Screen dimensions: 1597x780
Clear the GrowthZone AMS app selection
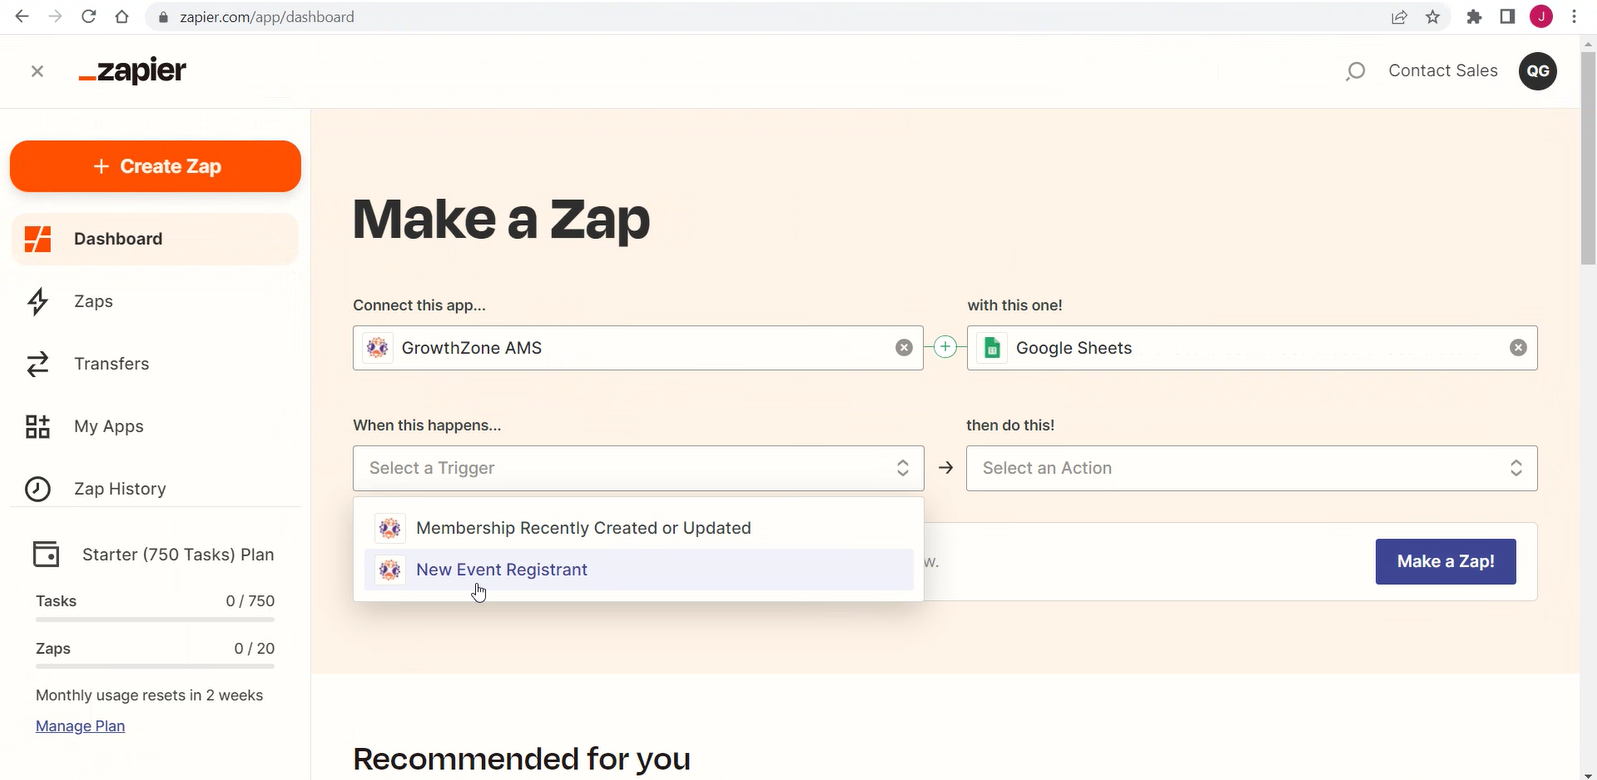904,348
